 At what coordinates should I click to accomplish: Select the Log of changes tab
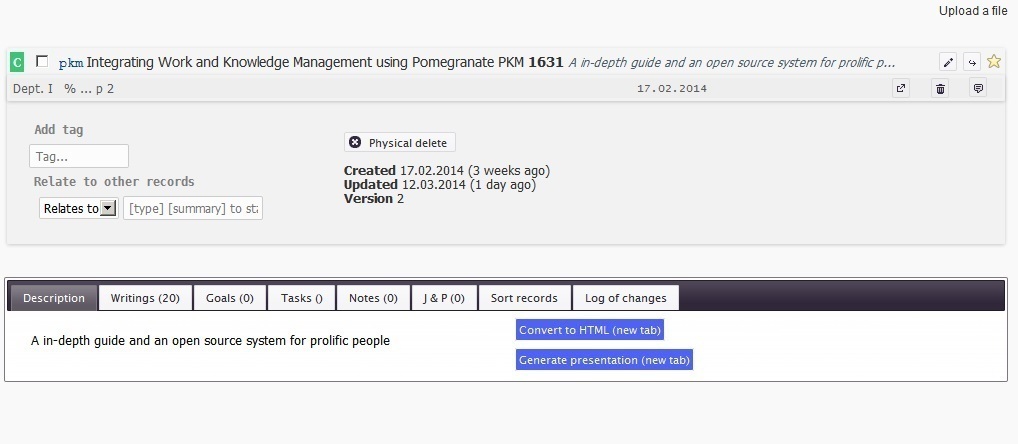tap(626, 298)
